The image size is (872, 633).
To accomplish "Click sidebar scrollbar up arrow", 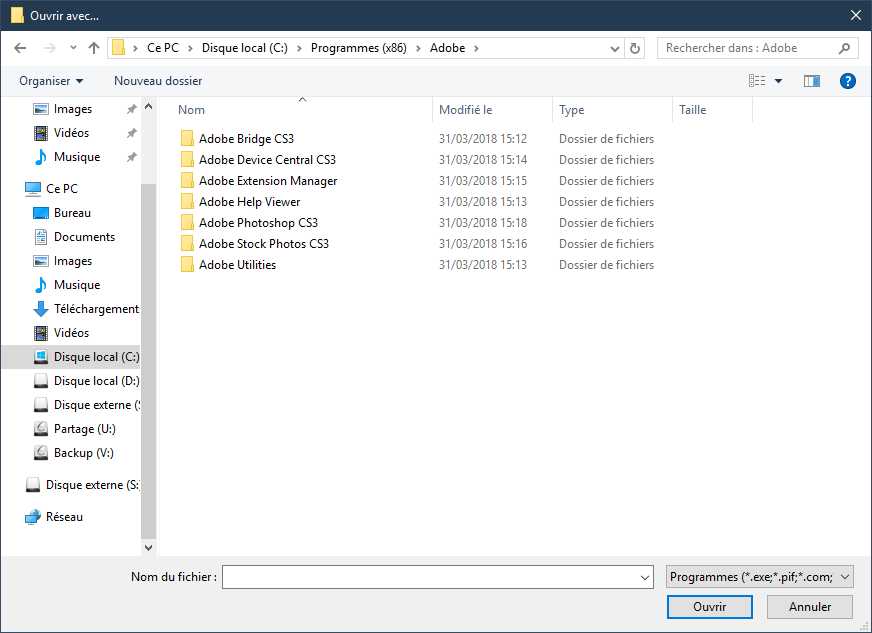I will point(148,106).
